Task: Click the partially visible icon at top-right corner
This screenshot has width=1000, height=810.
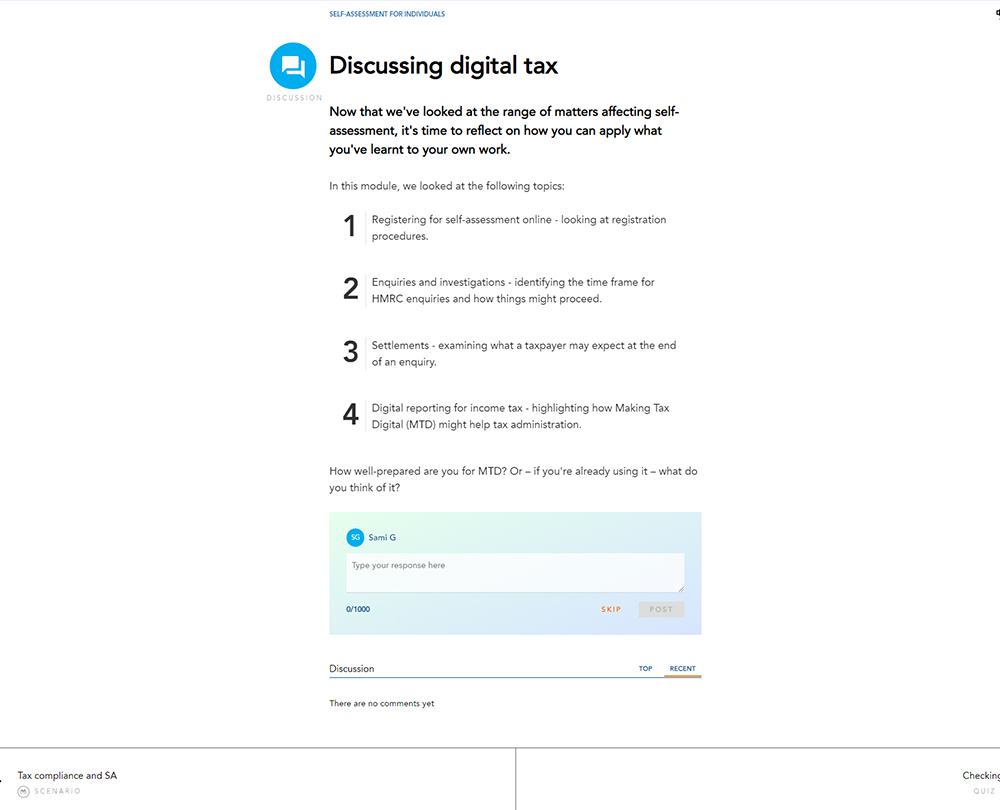Action: (996, 13)
